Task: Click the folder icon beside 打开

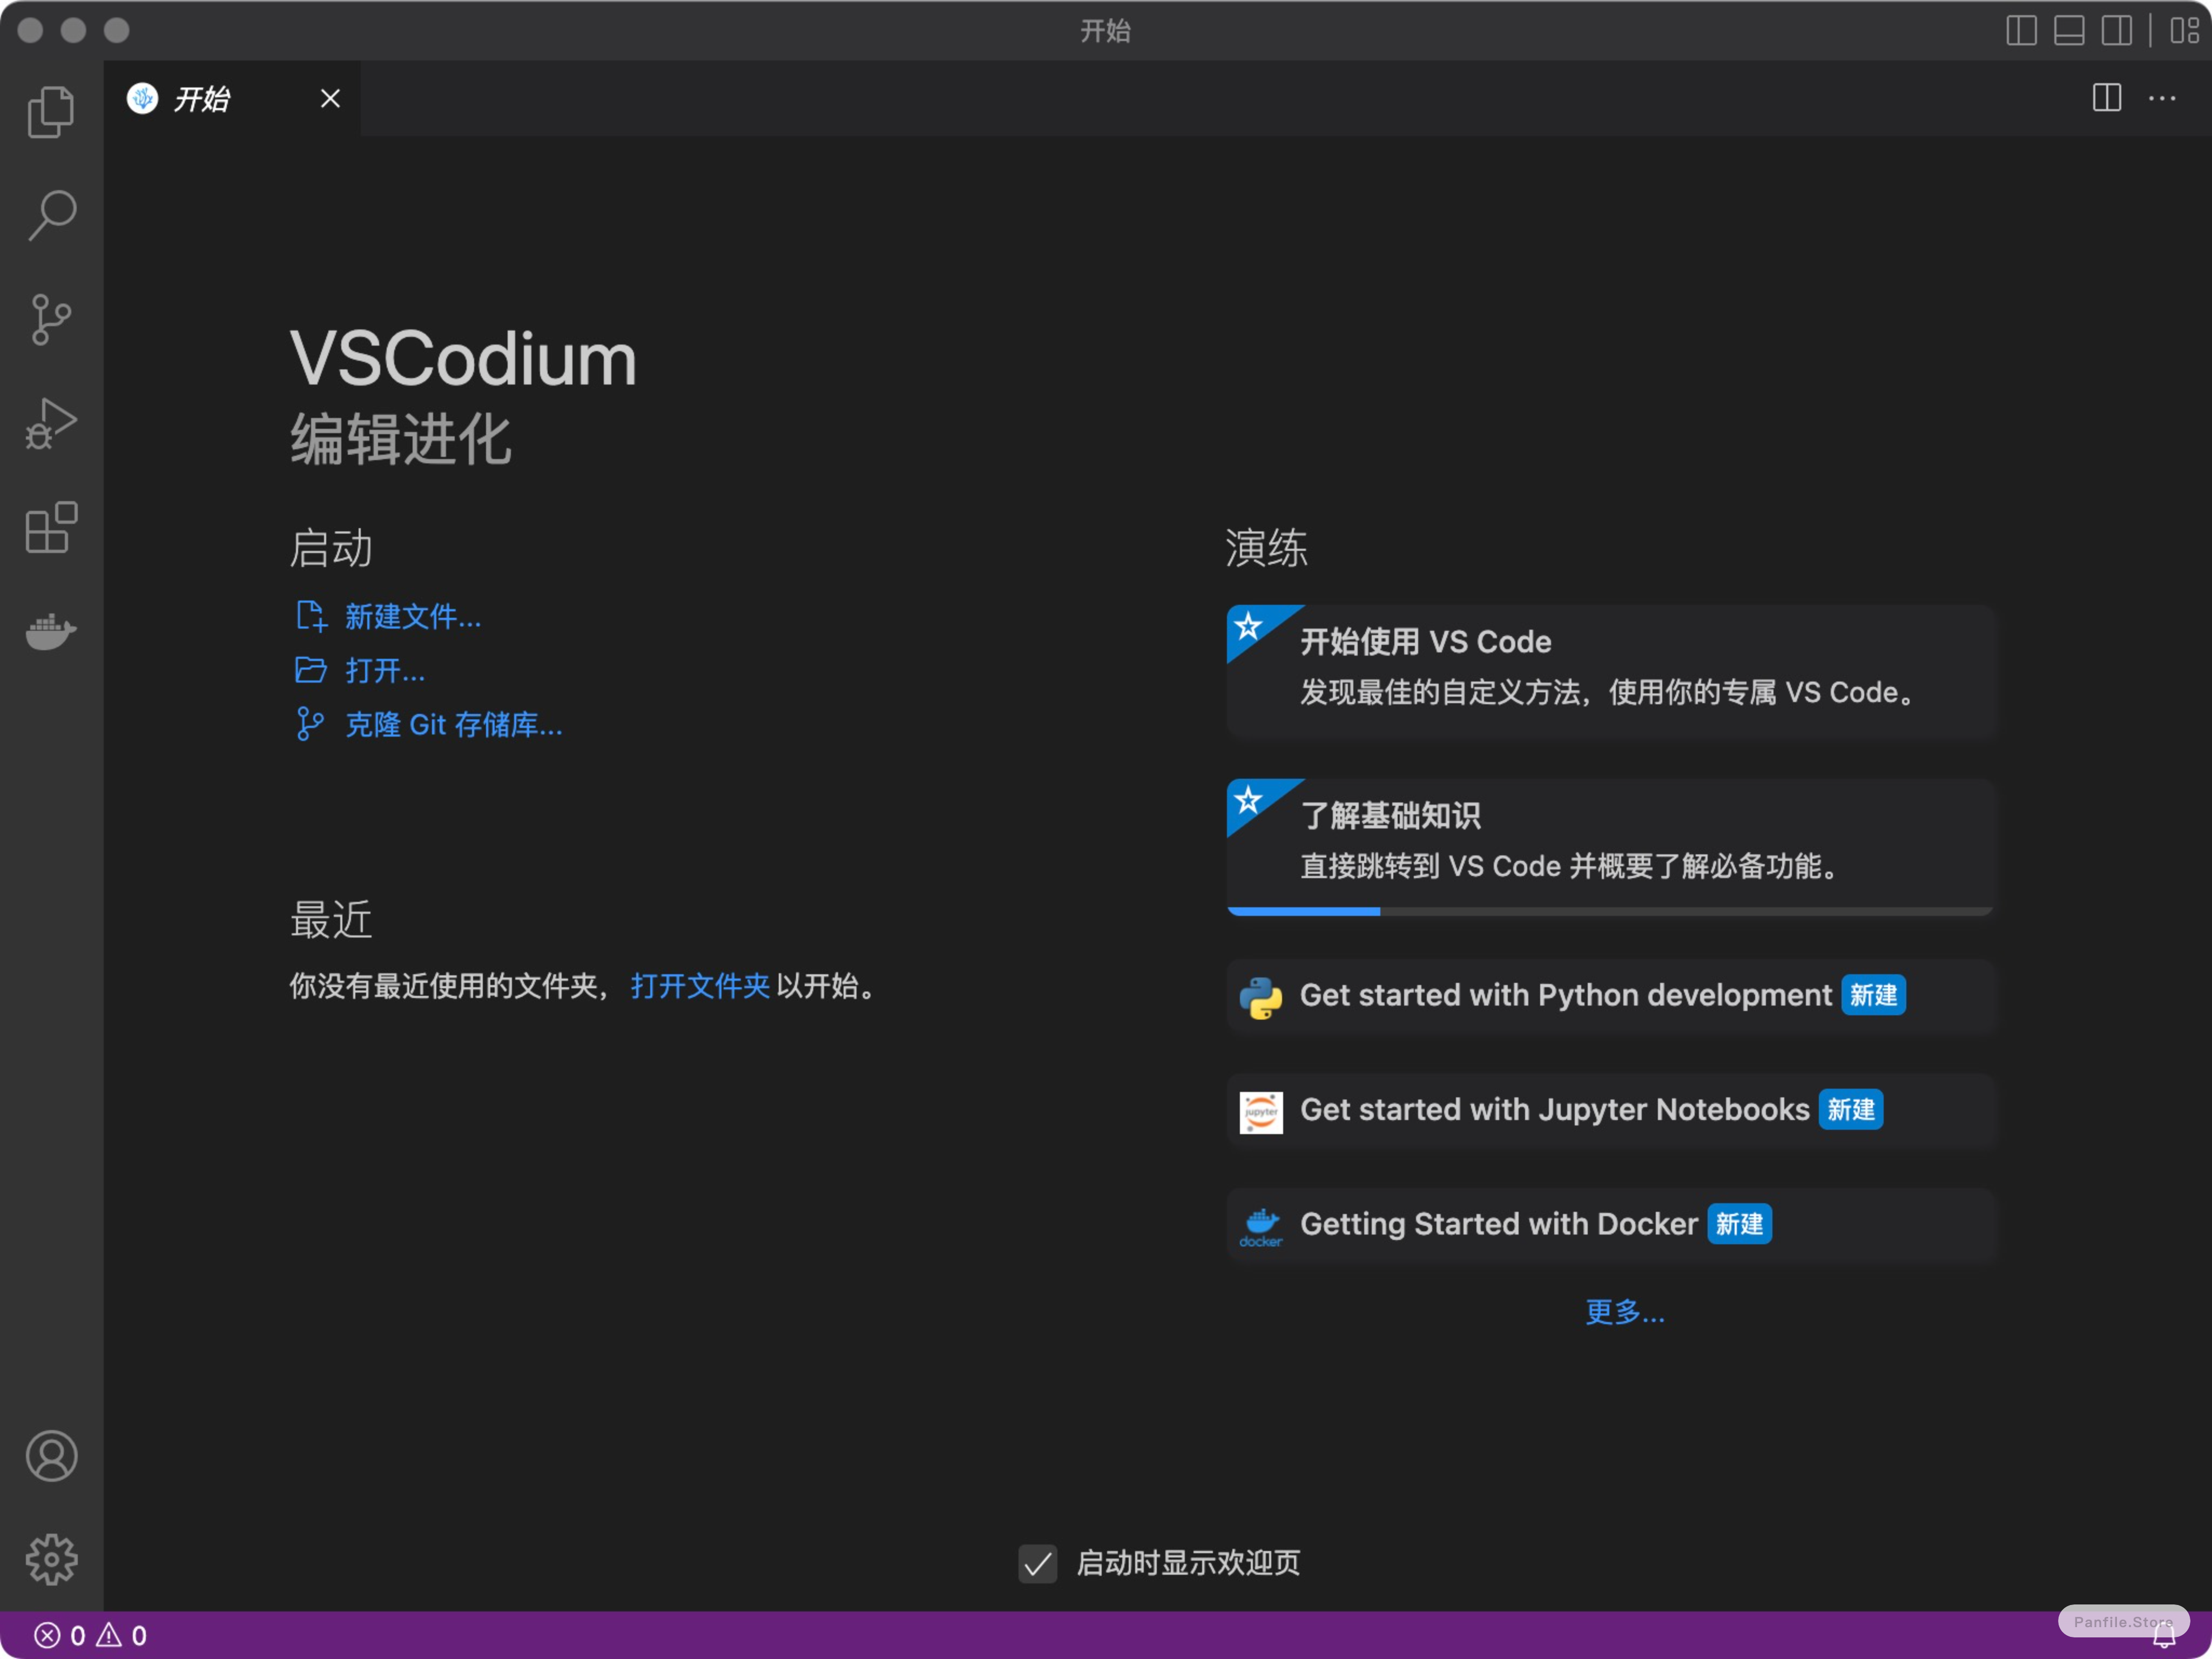Action: [x=311, y=670]
